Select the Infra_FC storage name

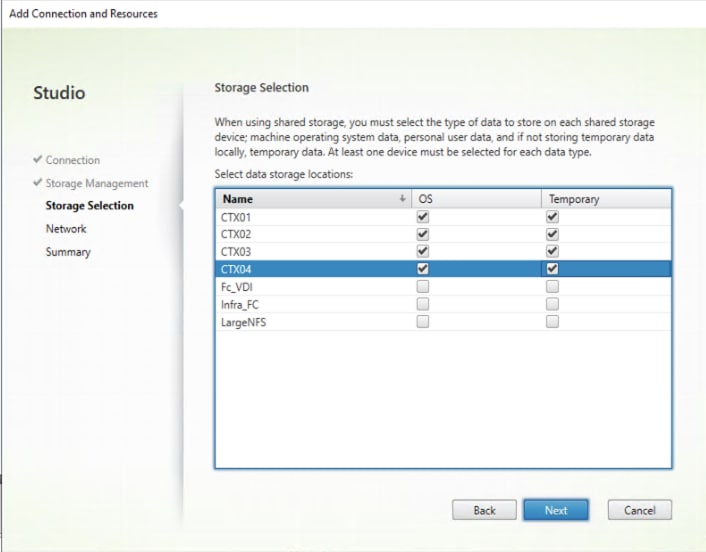click(x=240, y=305)
